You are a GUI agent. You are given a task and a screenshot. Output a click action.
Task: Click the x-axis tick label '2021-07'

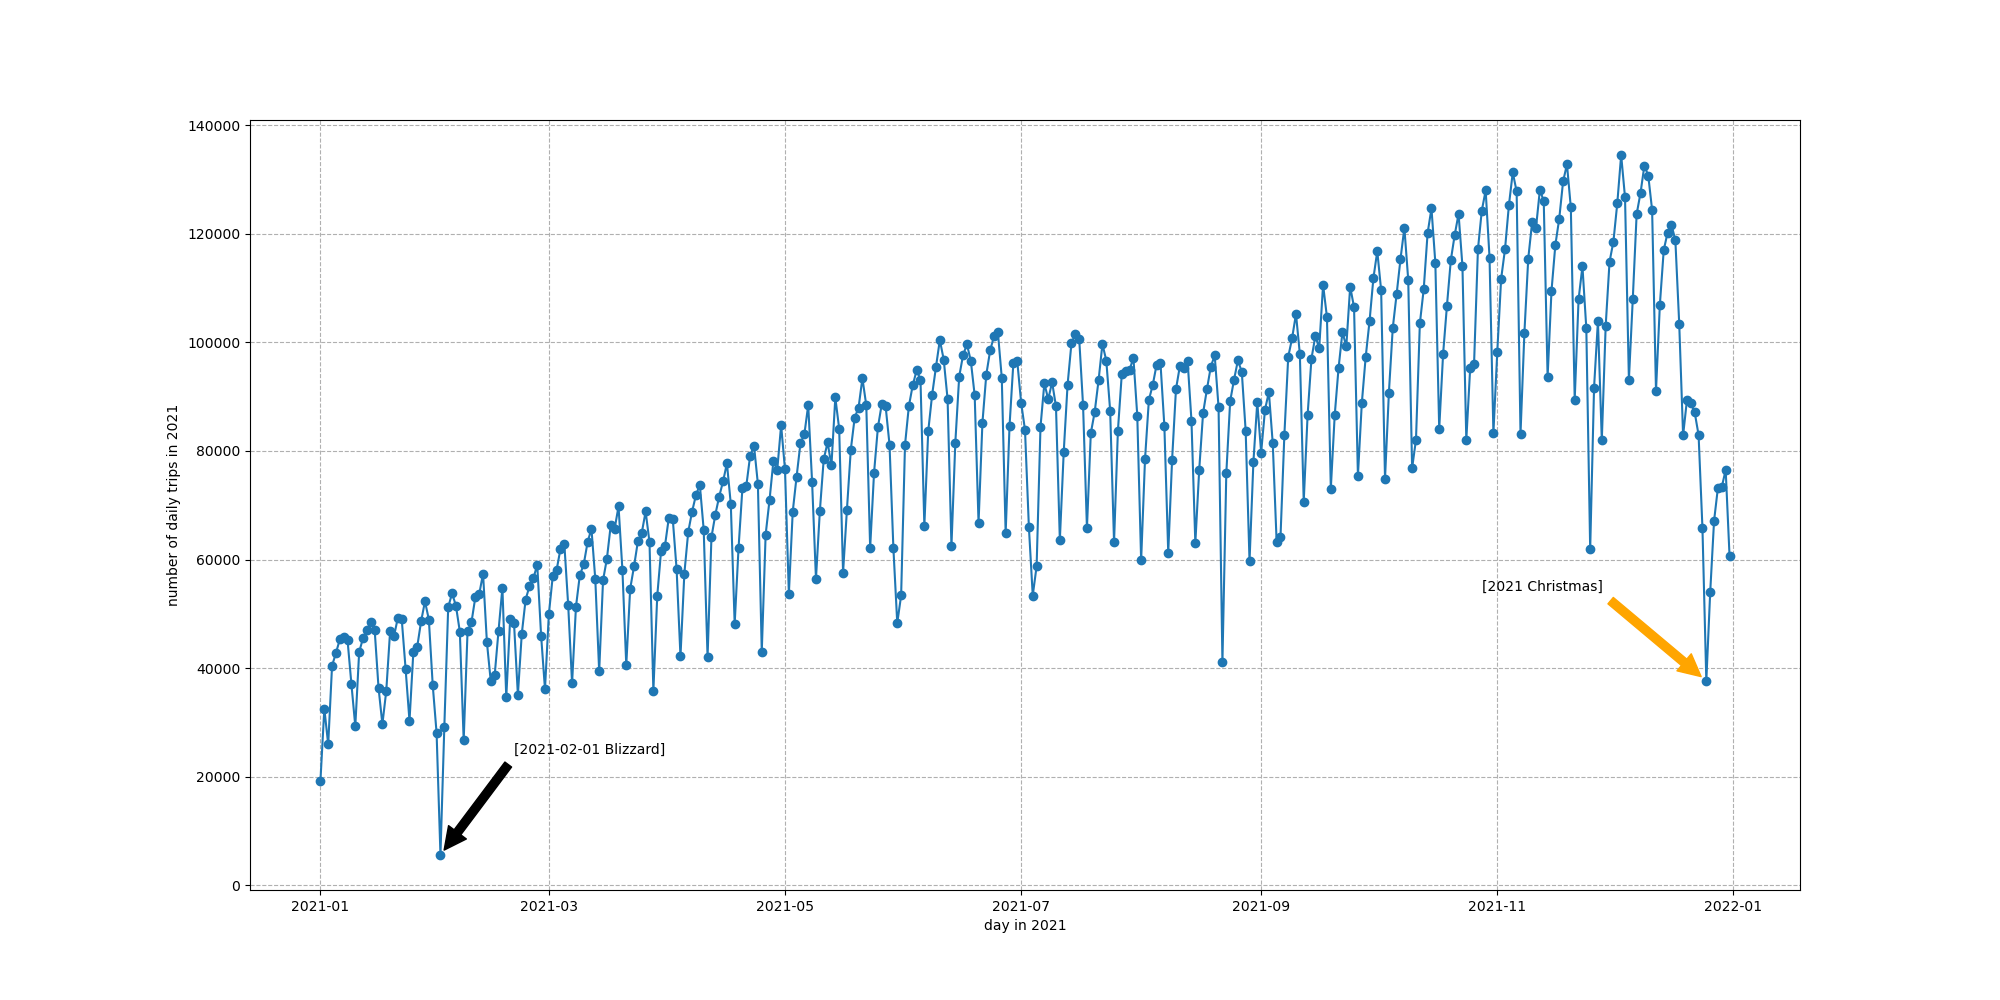point(1021,907)
